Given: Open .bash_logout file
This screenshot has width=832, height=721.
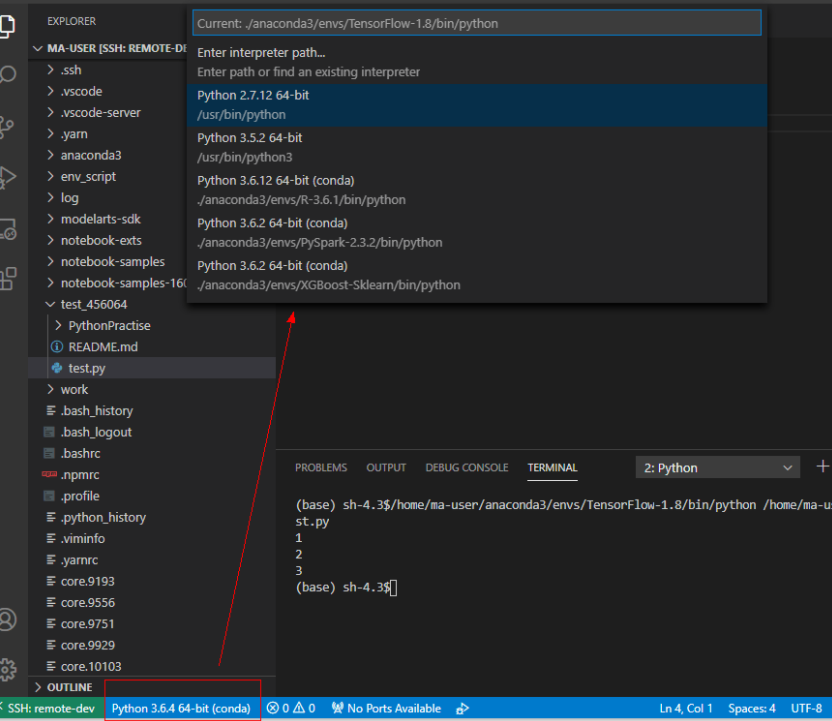Looking at the screenshot, I should point(96,432).
